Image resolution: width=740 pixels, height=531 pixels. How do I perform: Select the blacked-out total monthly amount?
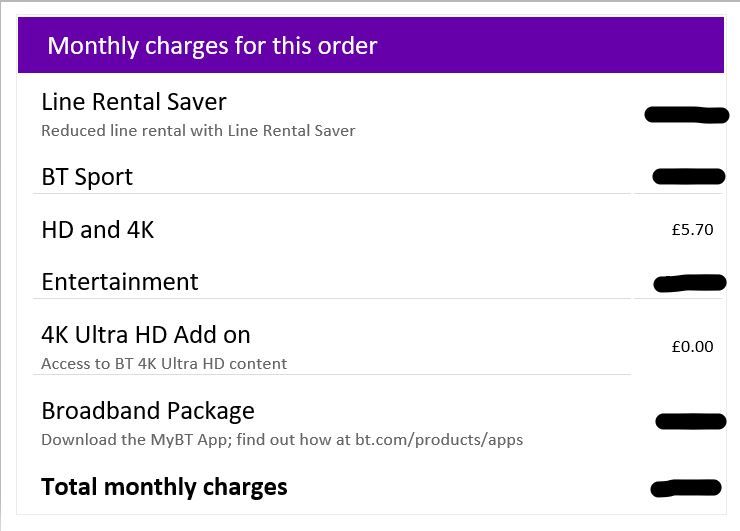point(686,488)
